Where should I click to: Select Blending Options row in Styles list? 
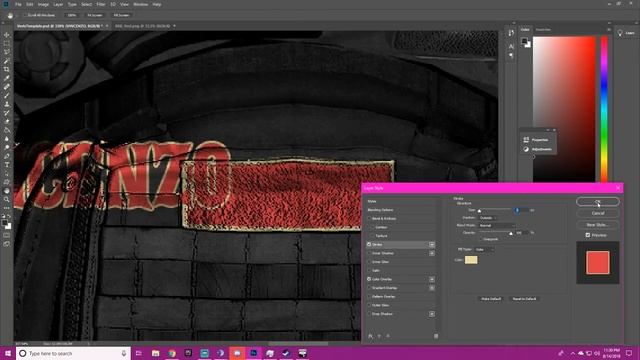[401, 210]
